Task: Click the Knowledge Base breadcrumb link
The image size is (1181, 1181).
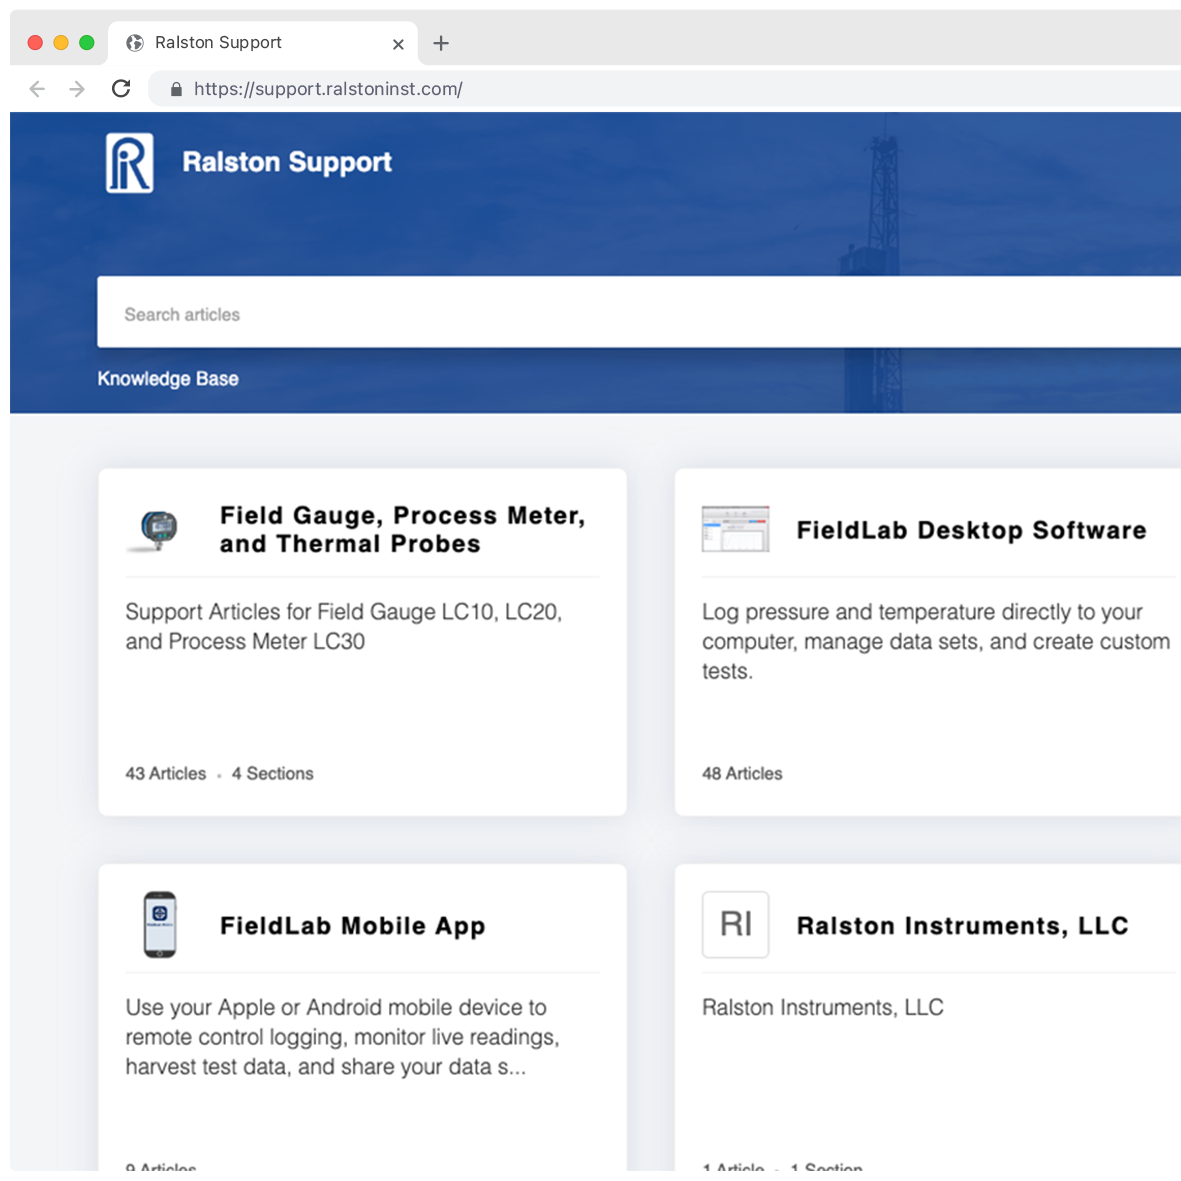Action: click(x=168, y=379)
